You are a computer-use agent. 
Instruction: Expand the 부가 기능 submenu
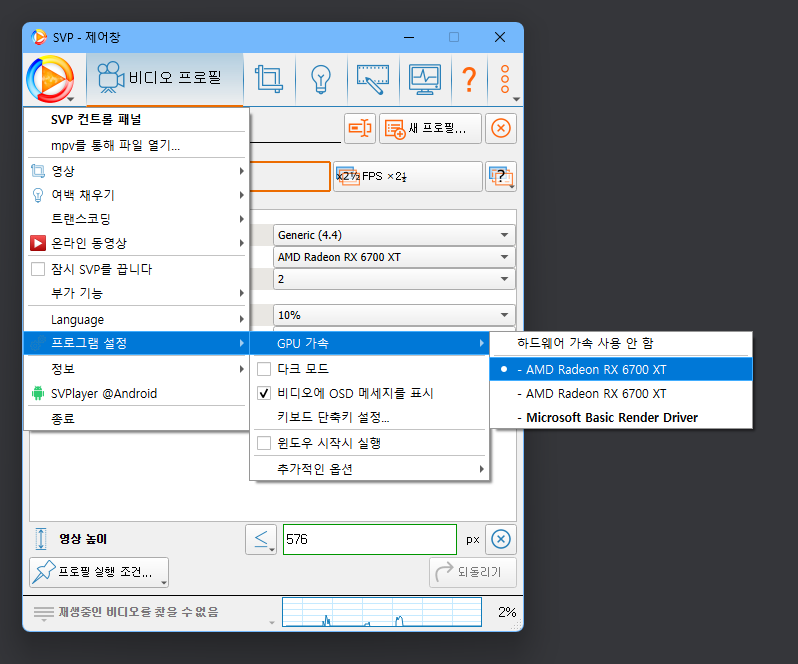pos(136,293)
